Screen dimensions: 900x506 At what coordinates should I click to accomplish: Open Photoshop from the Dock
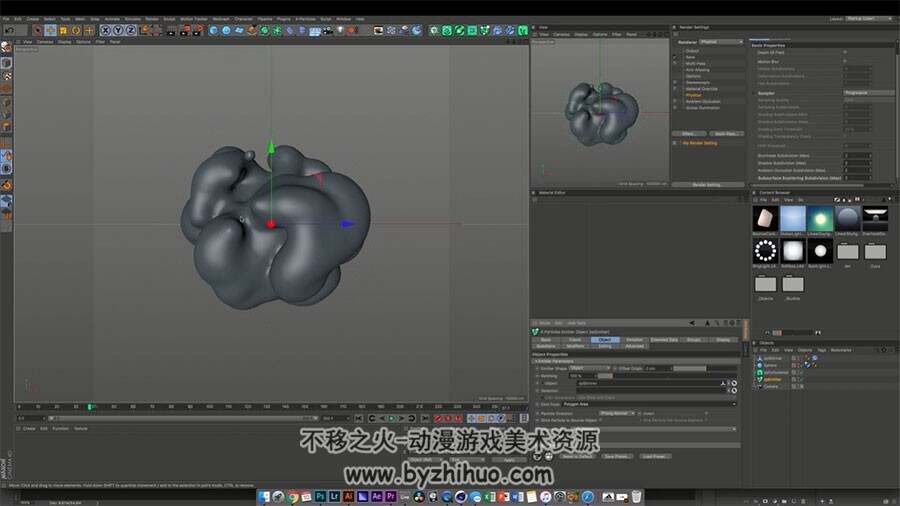[x=320, y=496]
